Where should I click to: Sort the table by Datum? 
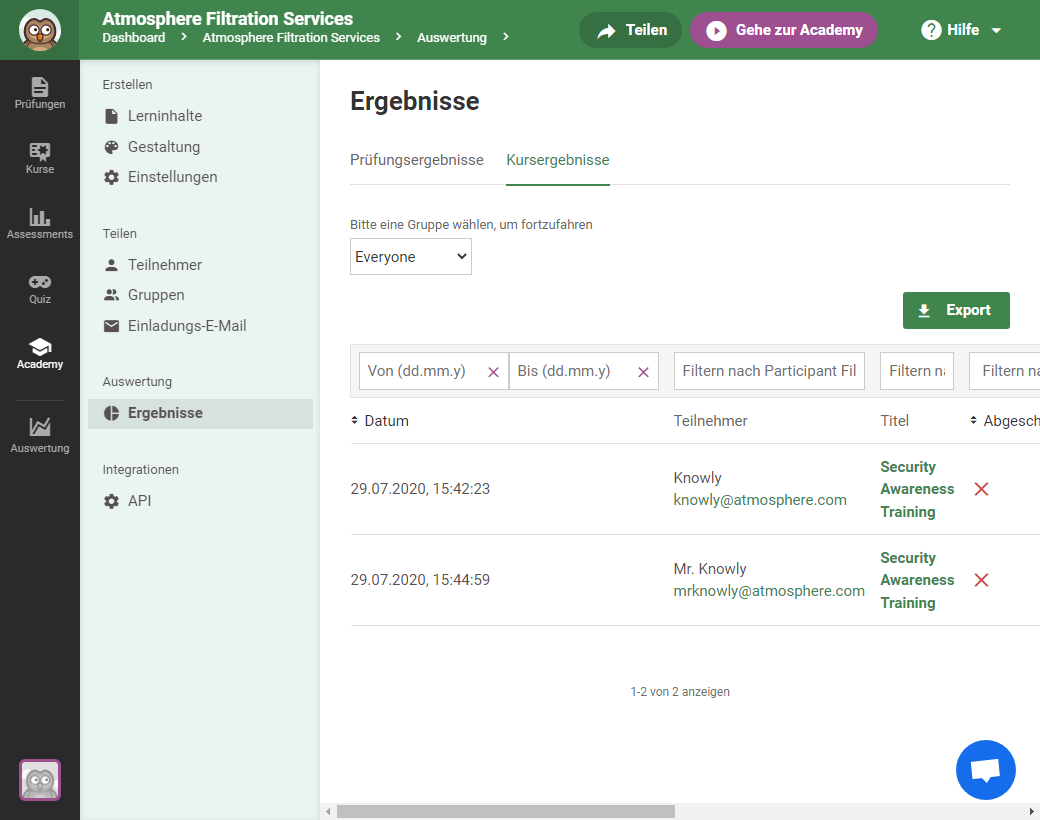[380, 421]
